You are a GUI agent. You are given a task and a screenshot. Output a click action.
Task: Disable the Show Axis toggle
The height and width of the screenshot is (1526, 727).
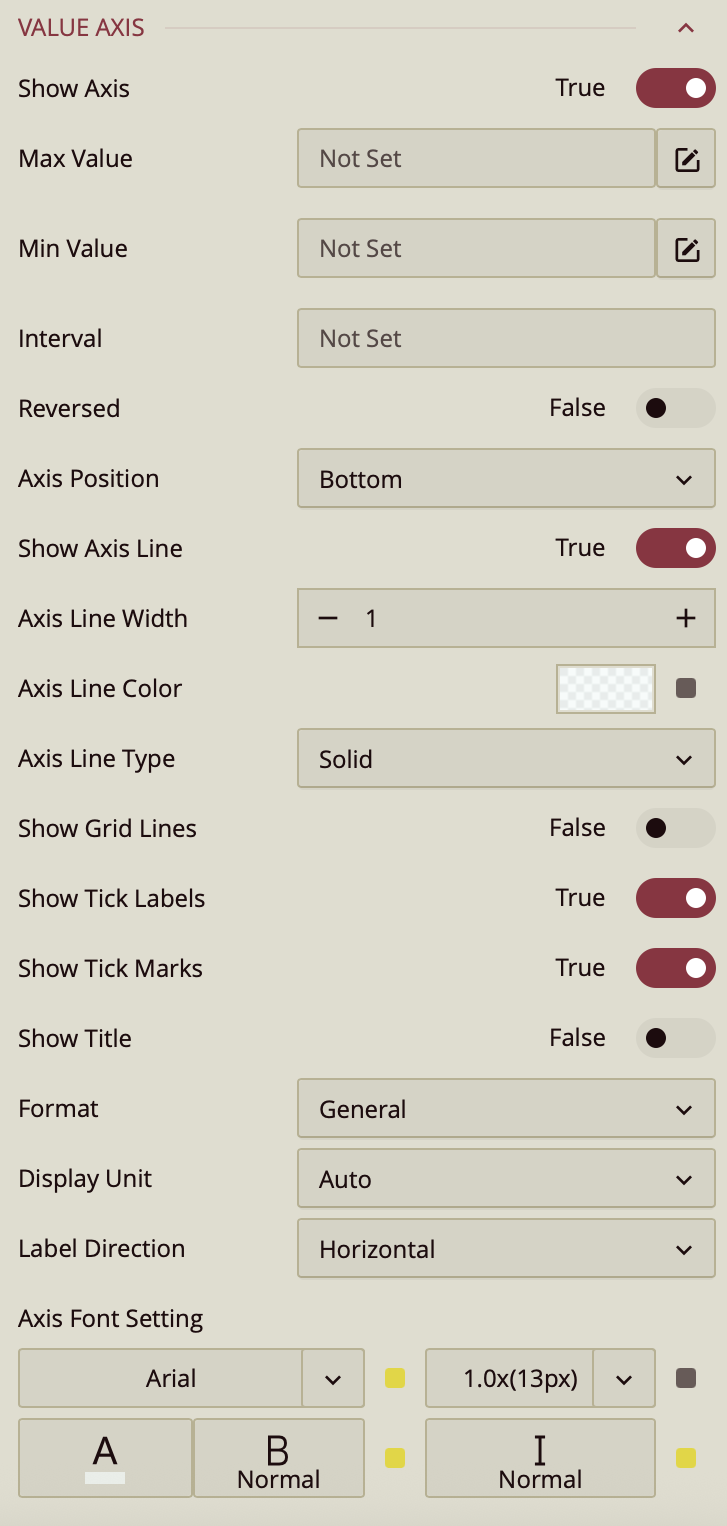(x=675, y=88)
